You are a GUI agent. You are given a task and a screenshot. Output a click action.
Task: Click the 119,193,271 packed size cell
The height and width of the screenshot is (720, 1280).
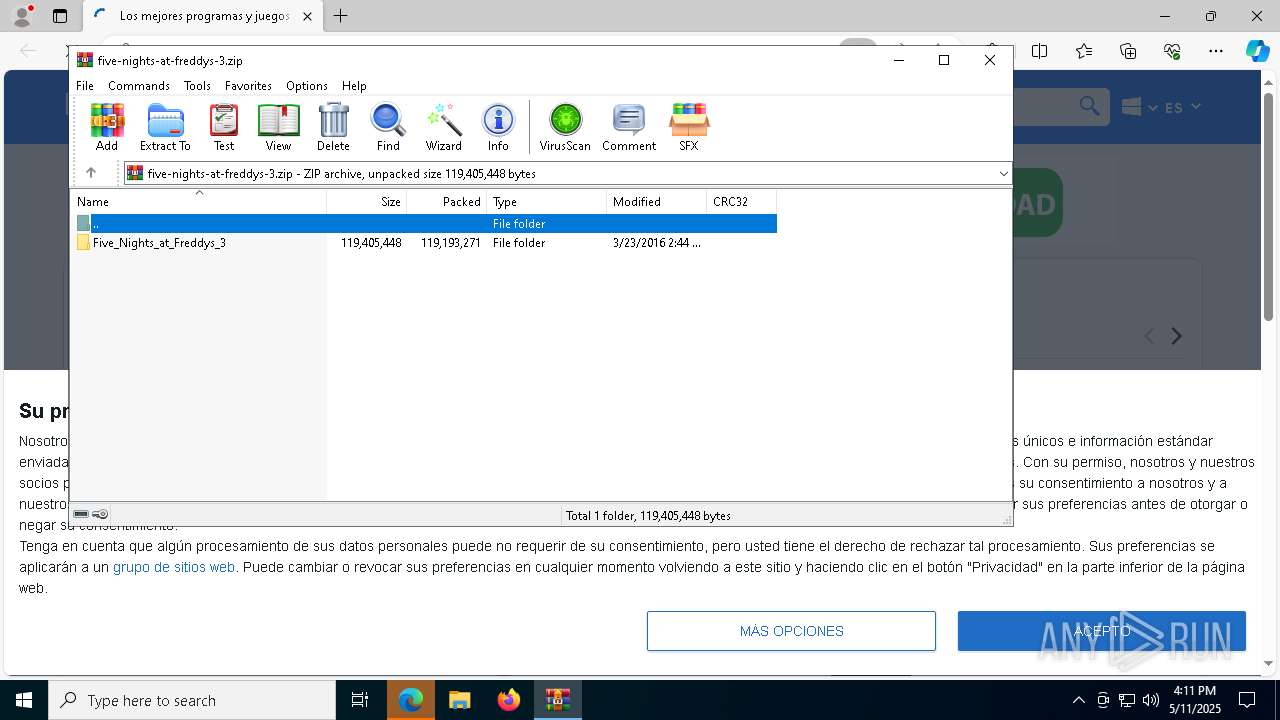[x=450, y=243]
